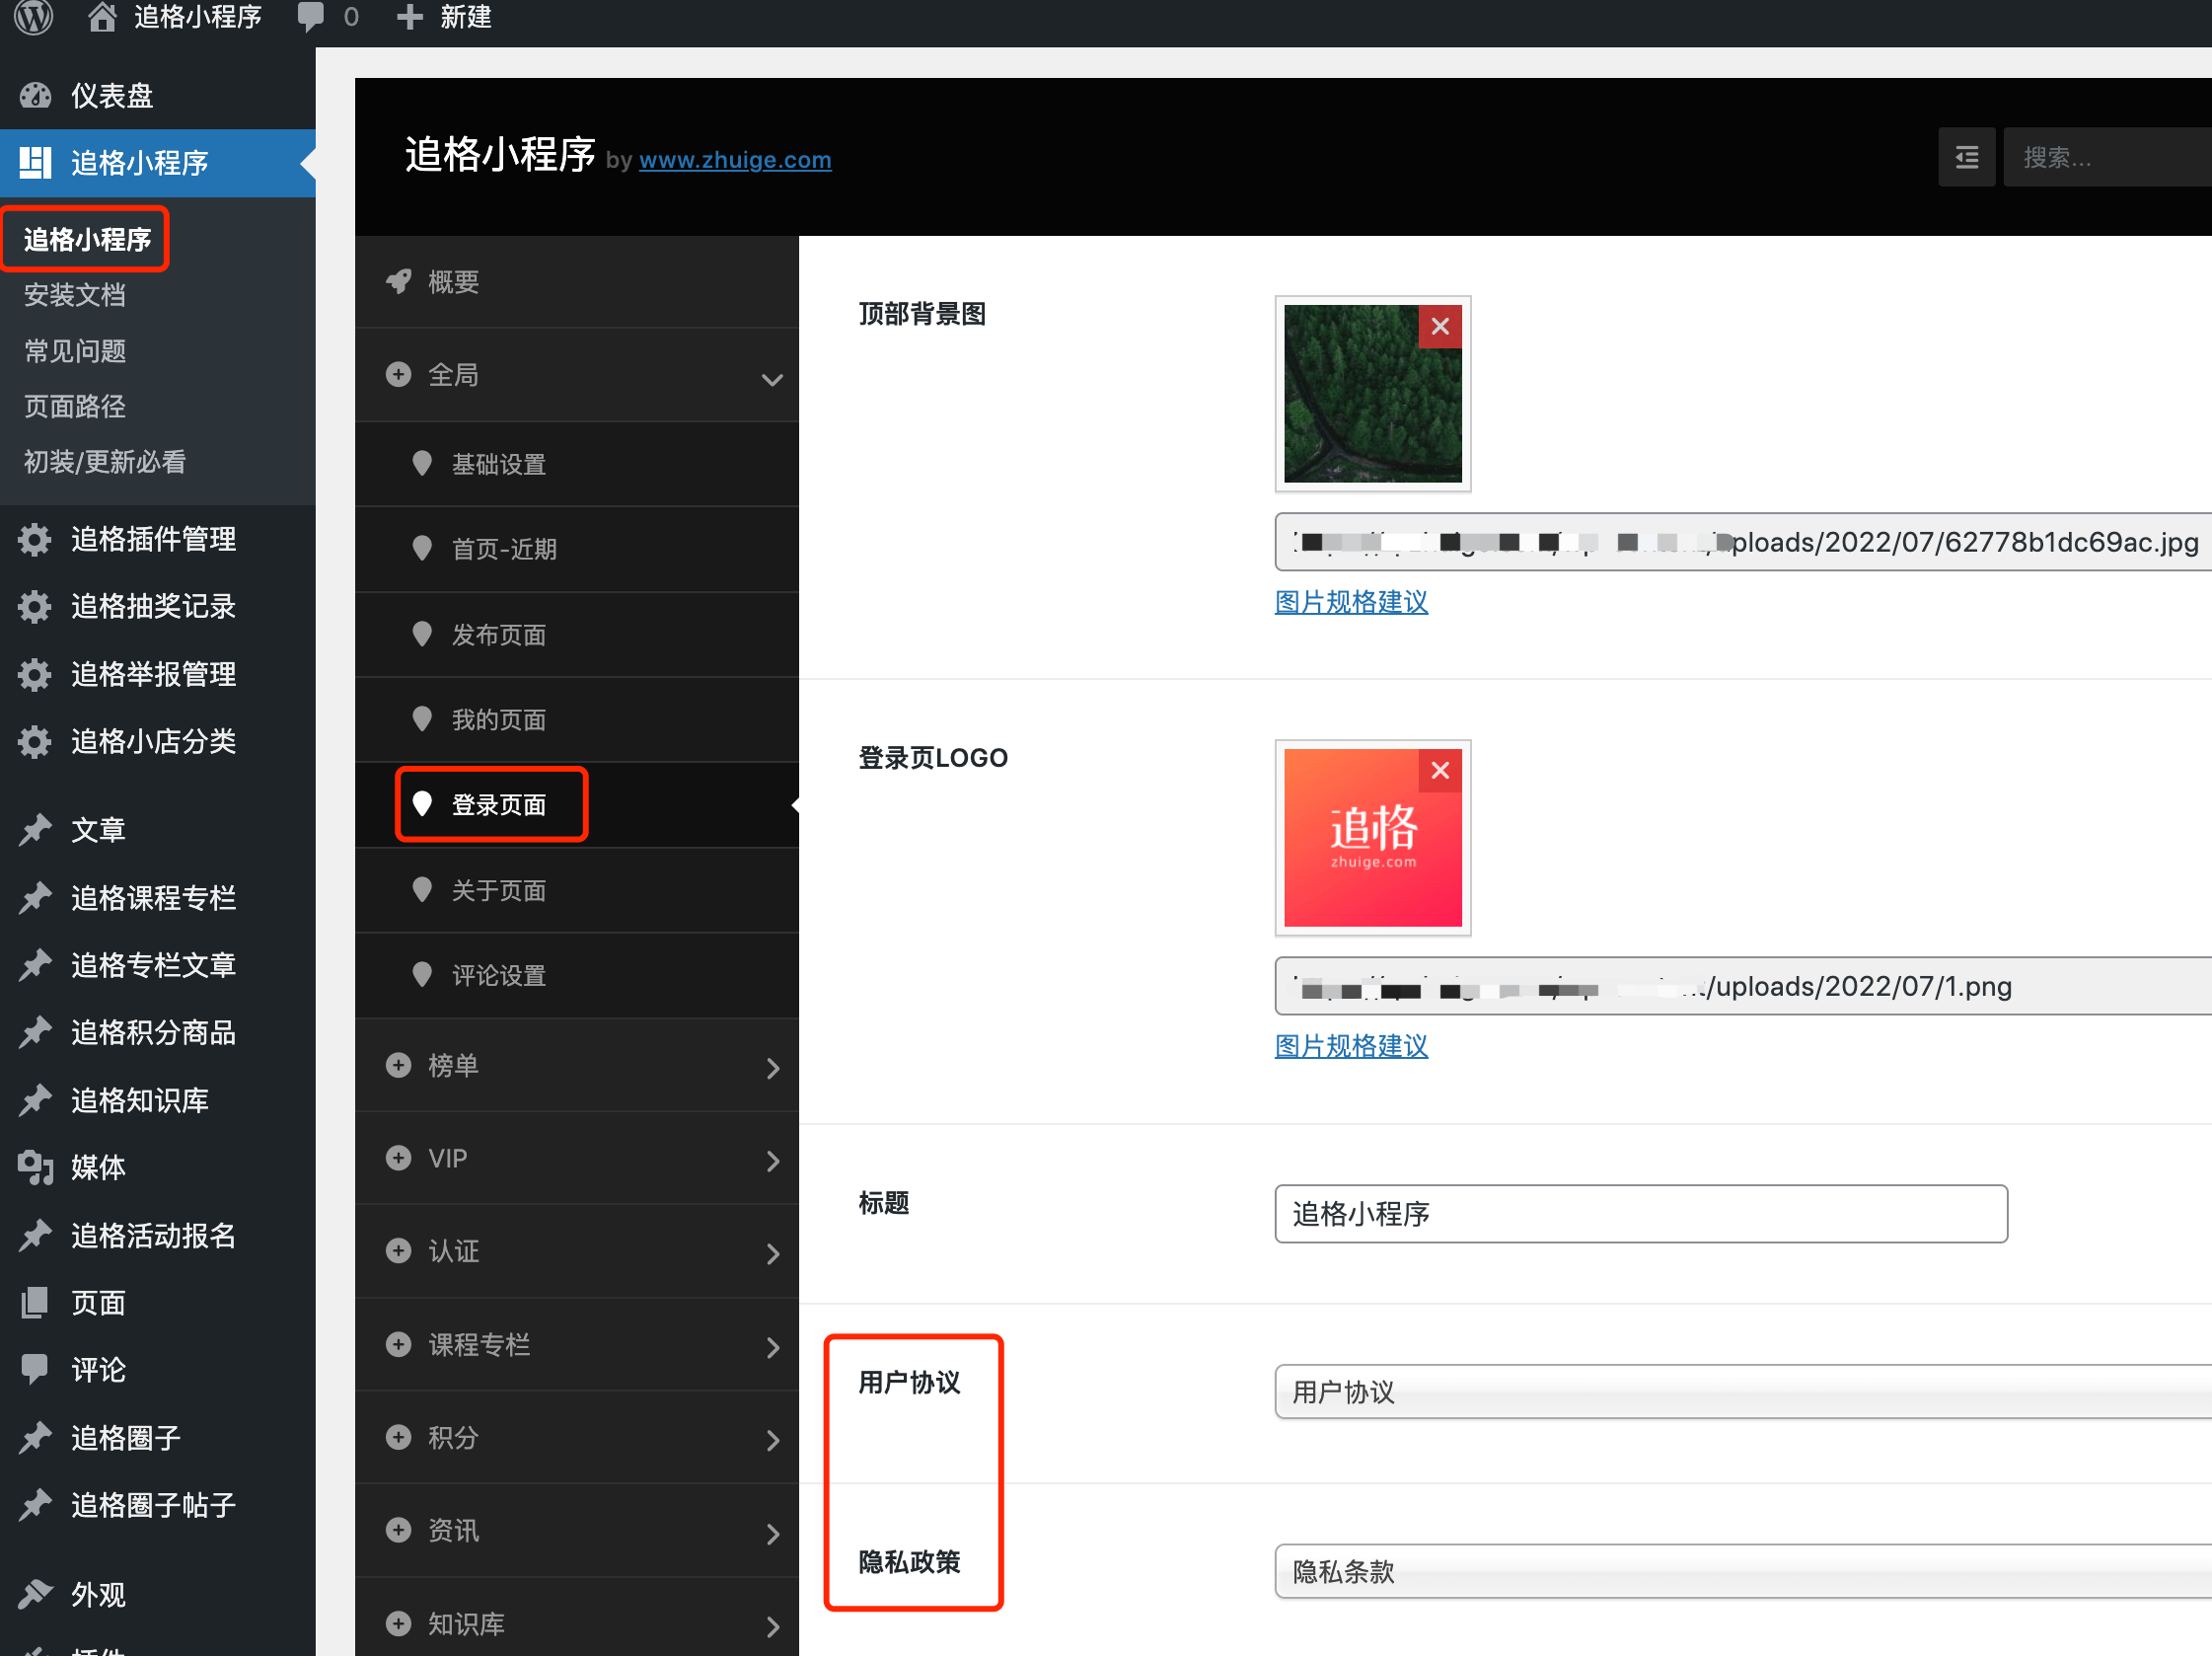Click the 标题 text field
This screenshot has height=1656, width=2212.
point(1641,1214)
